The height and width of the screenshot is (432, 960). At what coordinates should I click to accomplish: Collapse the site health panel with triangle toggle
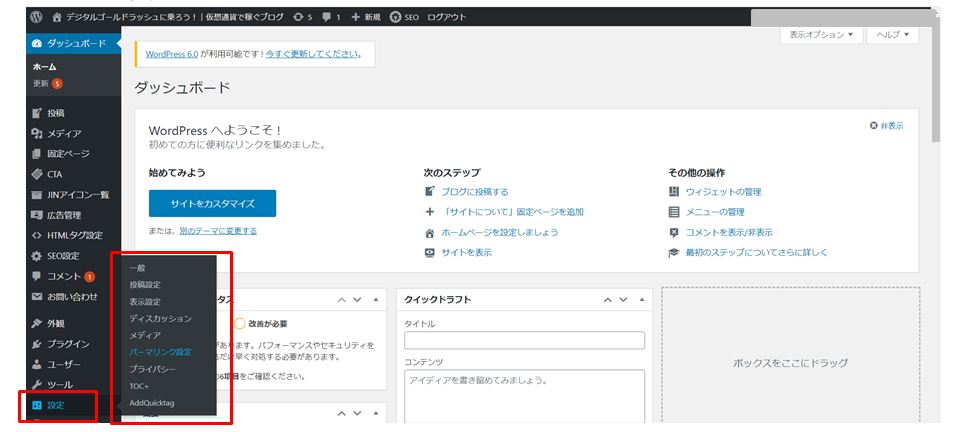(375, 300)
